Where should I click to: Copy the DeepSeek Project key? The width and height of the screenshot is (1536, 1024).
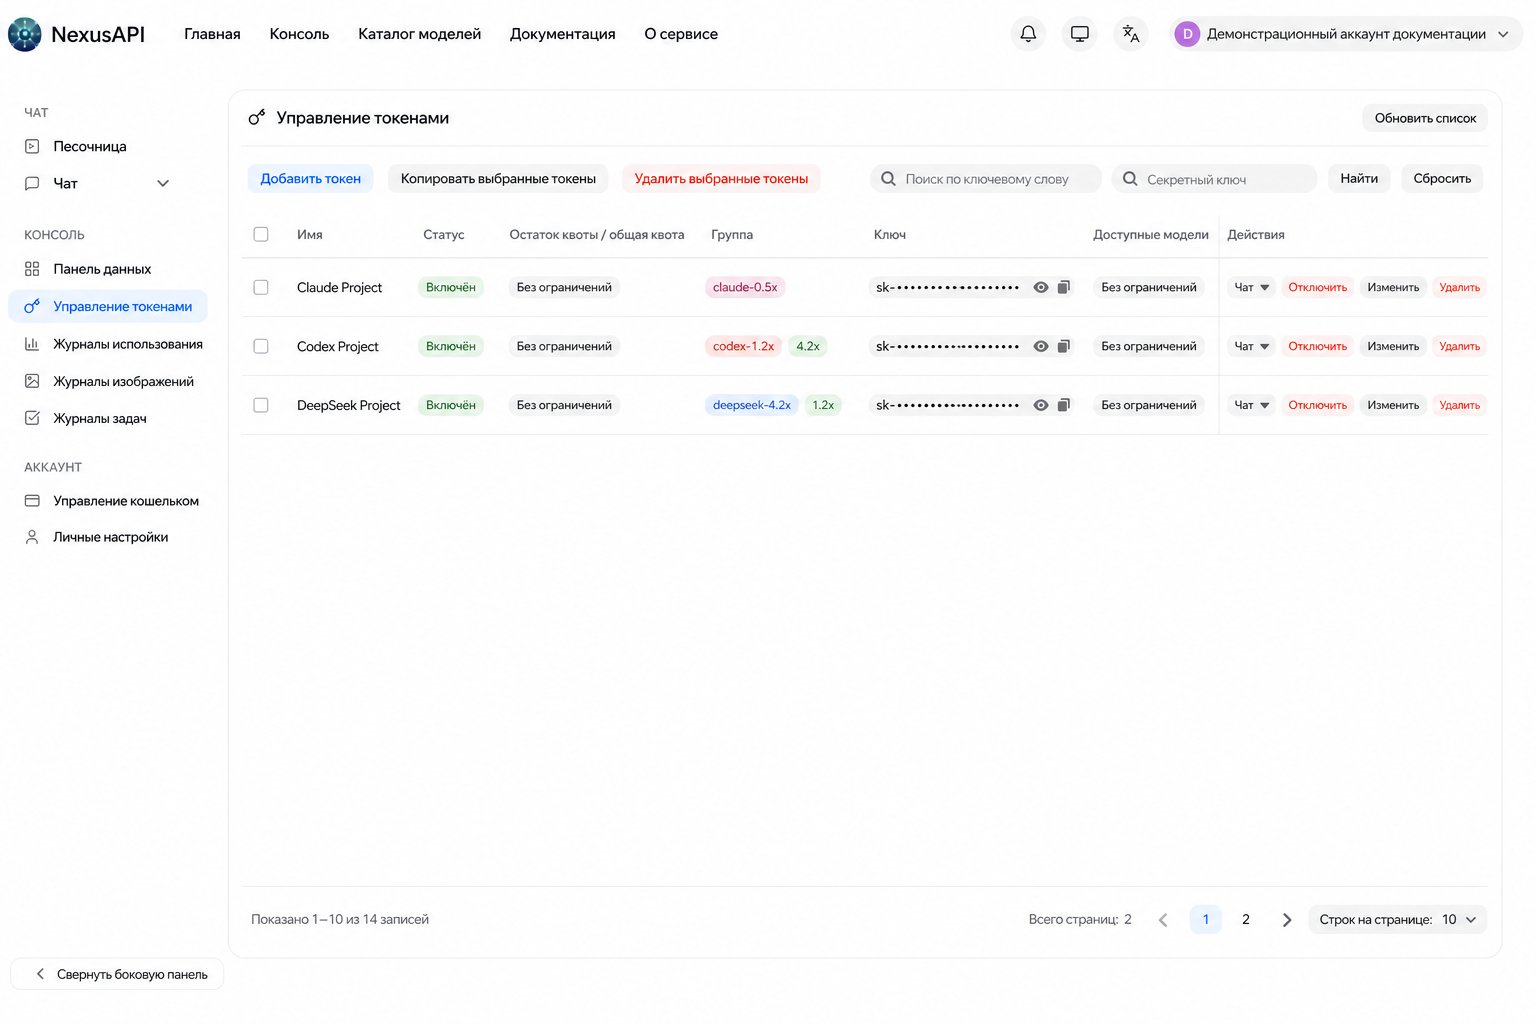1064,405
